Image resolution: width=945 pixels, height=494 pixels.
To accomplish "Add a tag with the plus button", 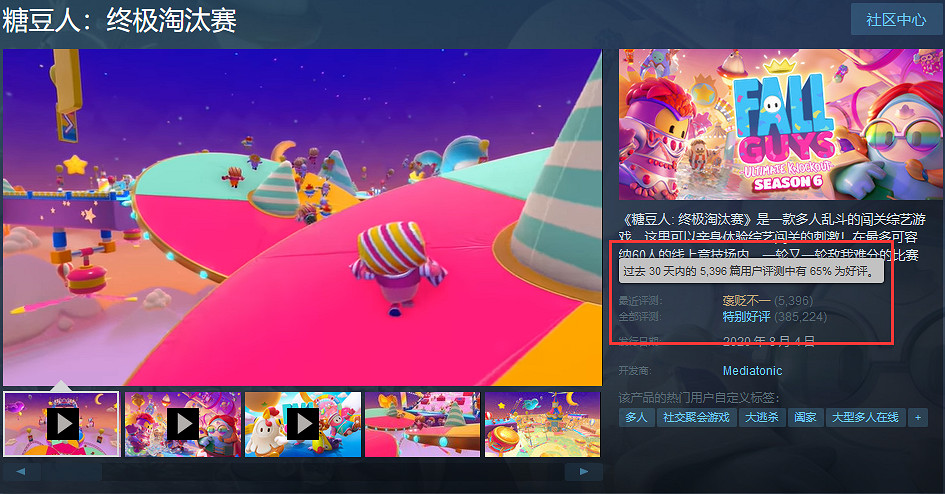I will pyautogui.click(x=918, y=417).
